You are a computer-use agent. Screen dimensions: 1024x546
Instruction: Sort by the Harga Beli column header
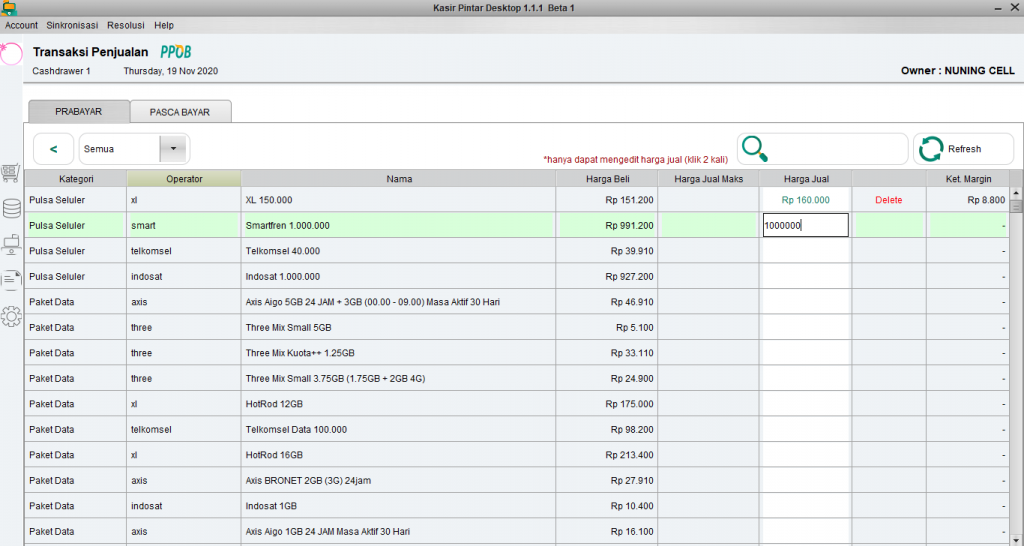[x=607, y=178]
